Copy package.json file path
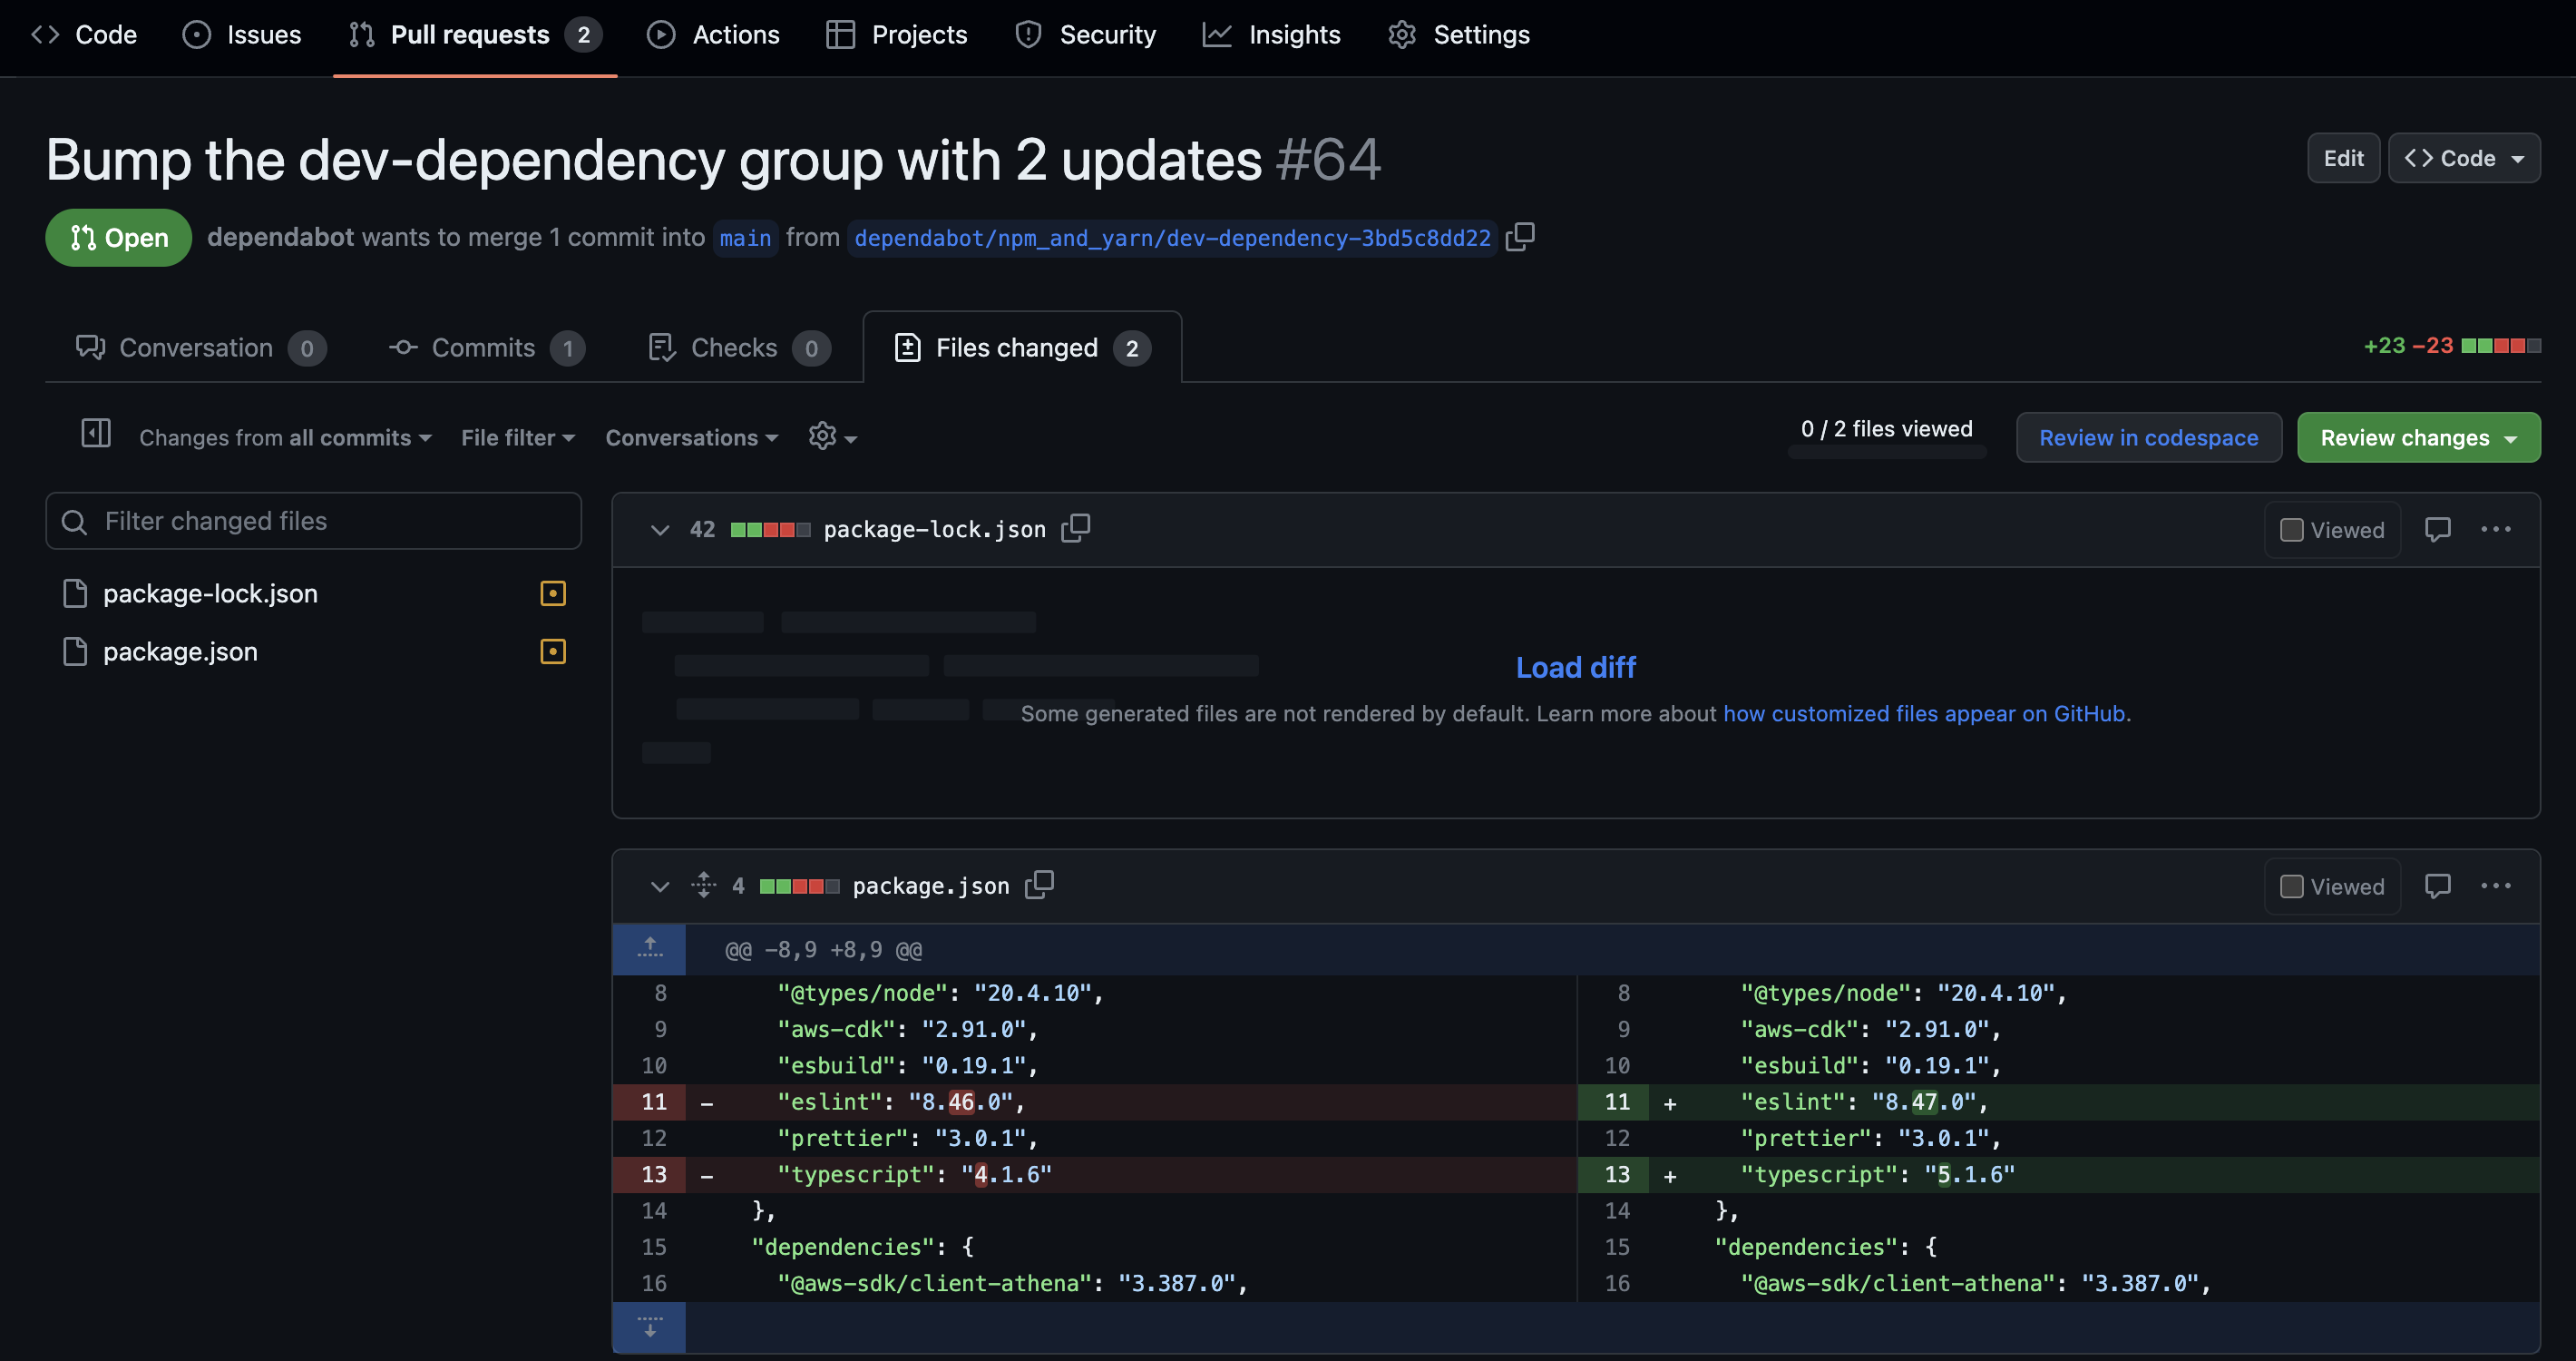Image resolution: width=2576 pixels, height=1361 pixels. [x=1040, y=885]
